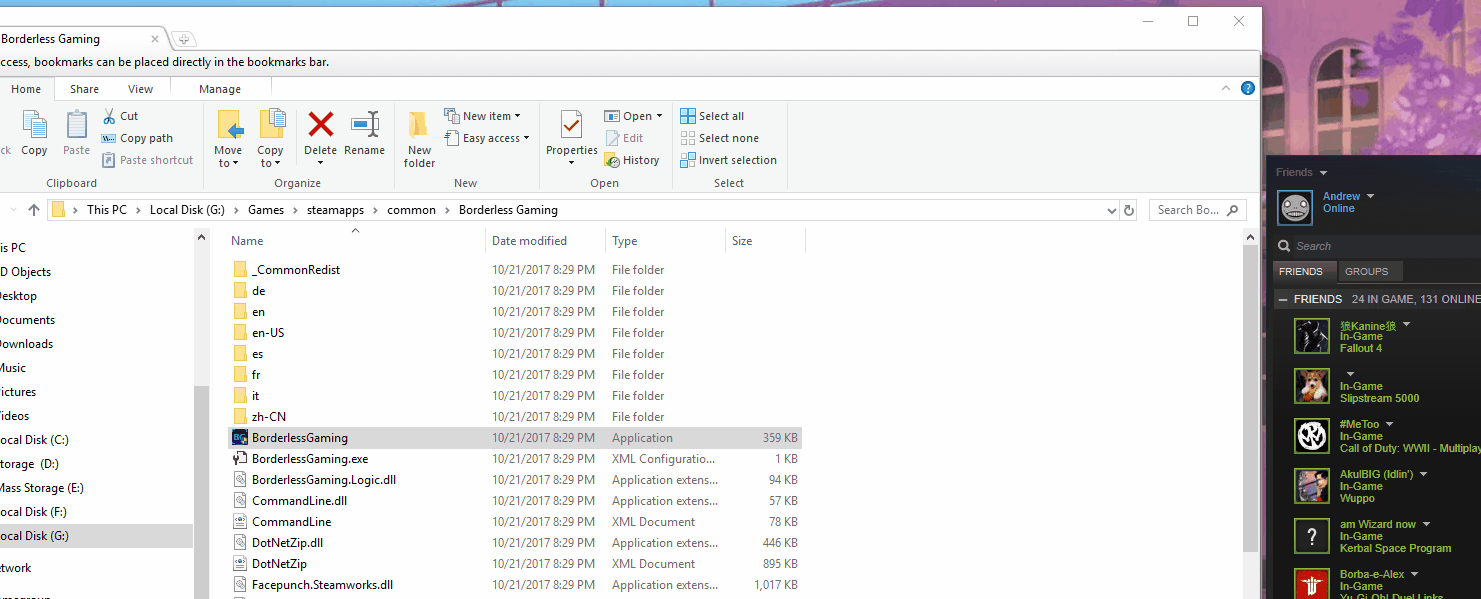Click AkulBIG friend's avatar
The height and width of the screenshot is (599, 1481).
[x=1312, y=486]
